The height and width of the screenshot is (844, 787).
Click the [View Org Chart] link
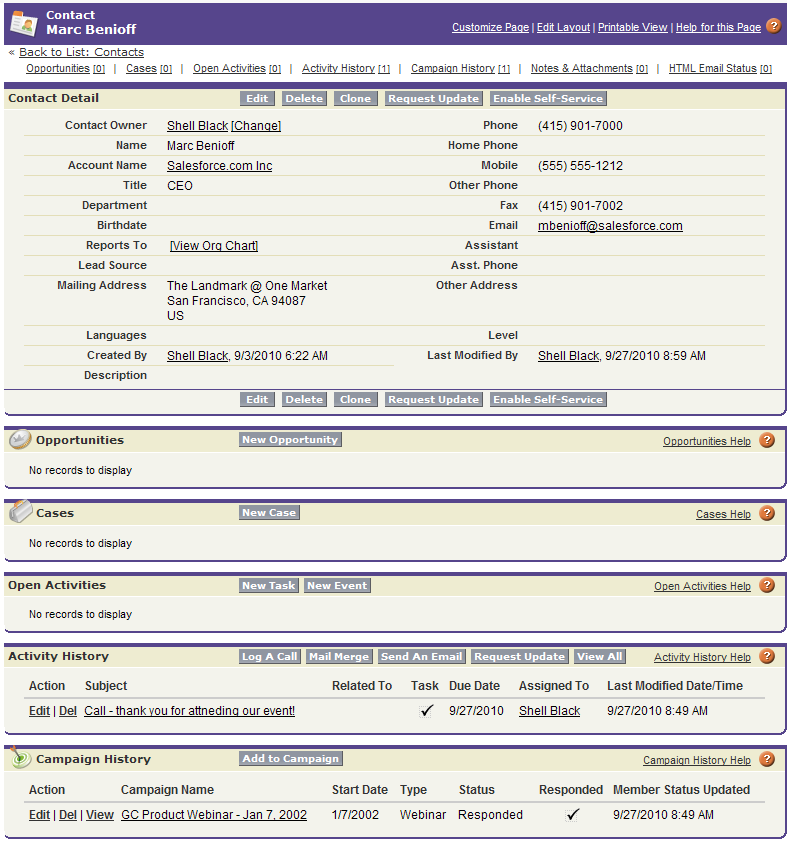(214, 245)
